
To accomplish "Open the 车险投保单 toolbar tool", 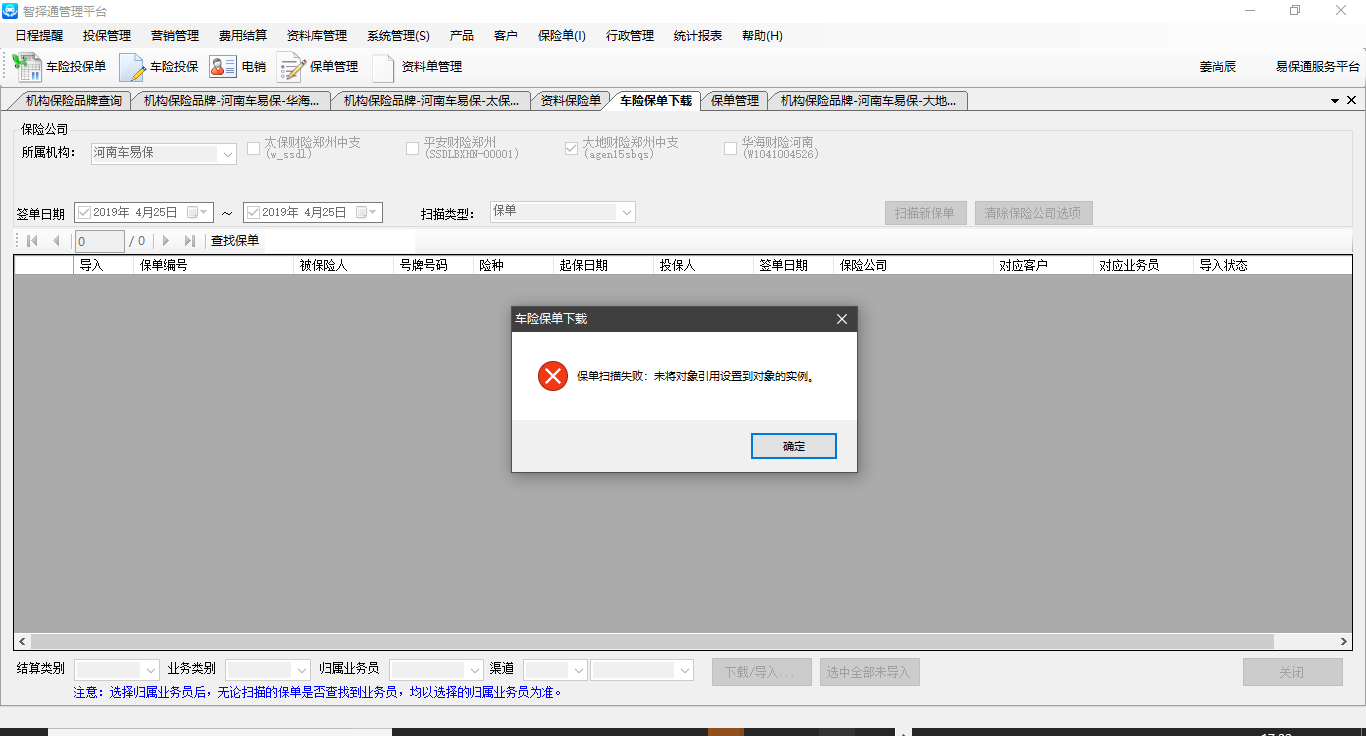I will pos(59,67).
